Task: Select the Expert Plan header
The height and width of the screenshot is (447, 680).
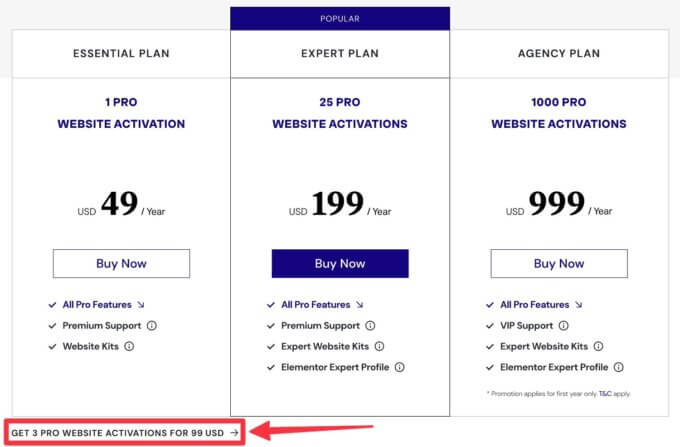Action: click(340, 53)
